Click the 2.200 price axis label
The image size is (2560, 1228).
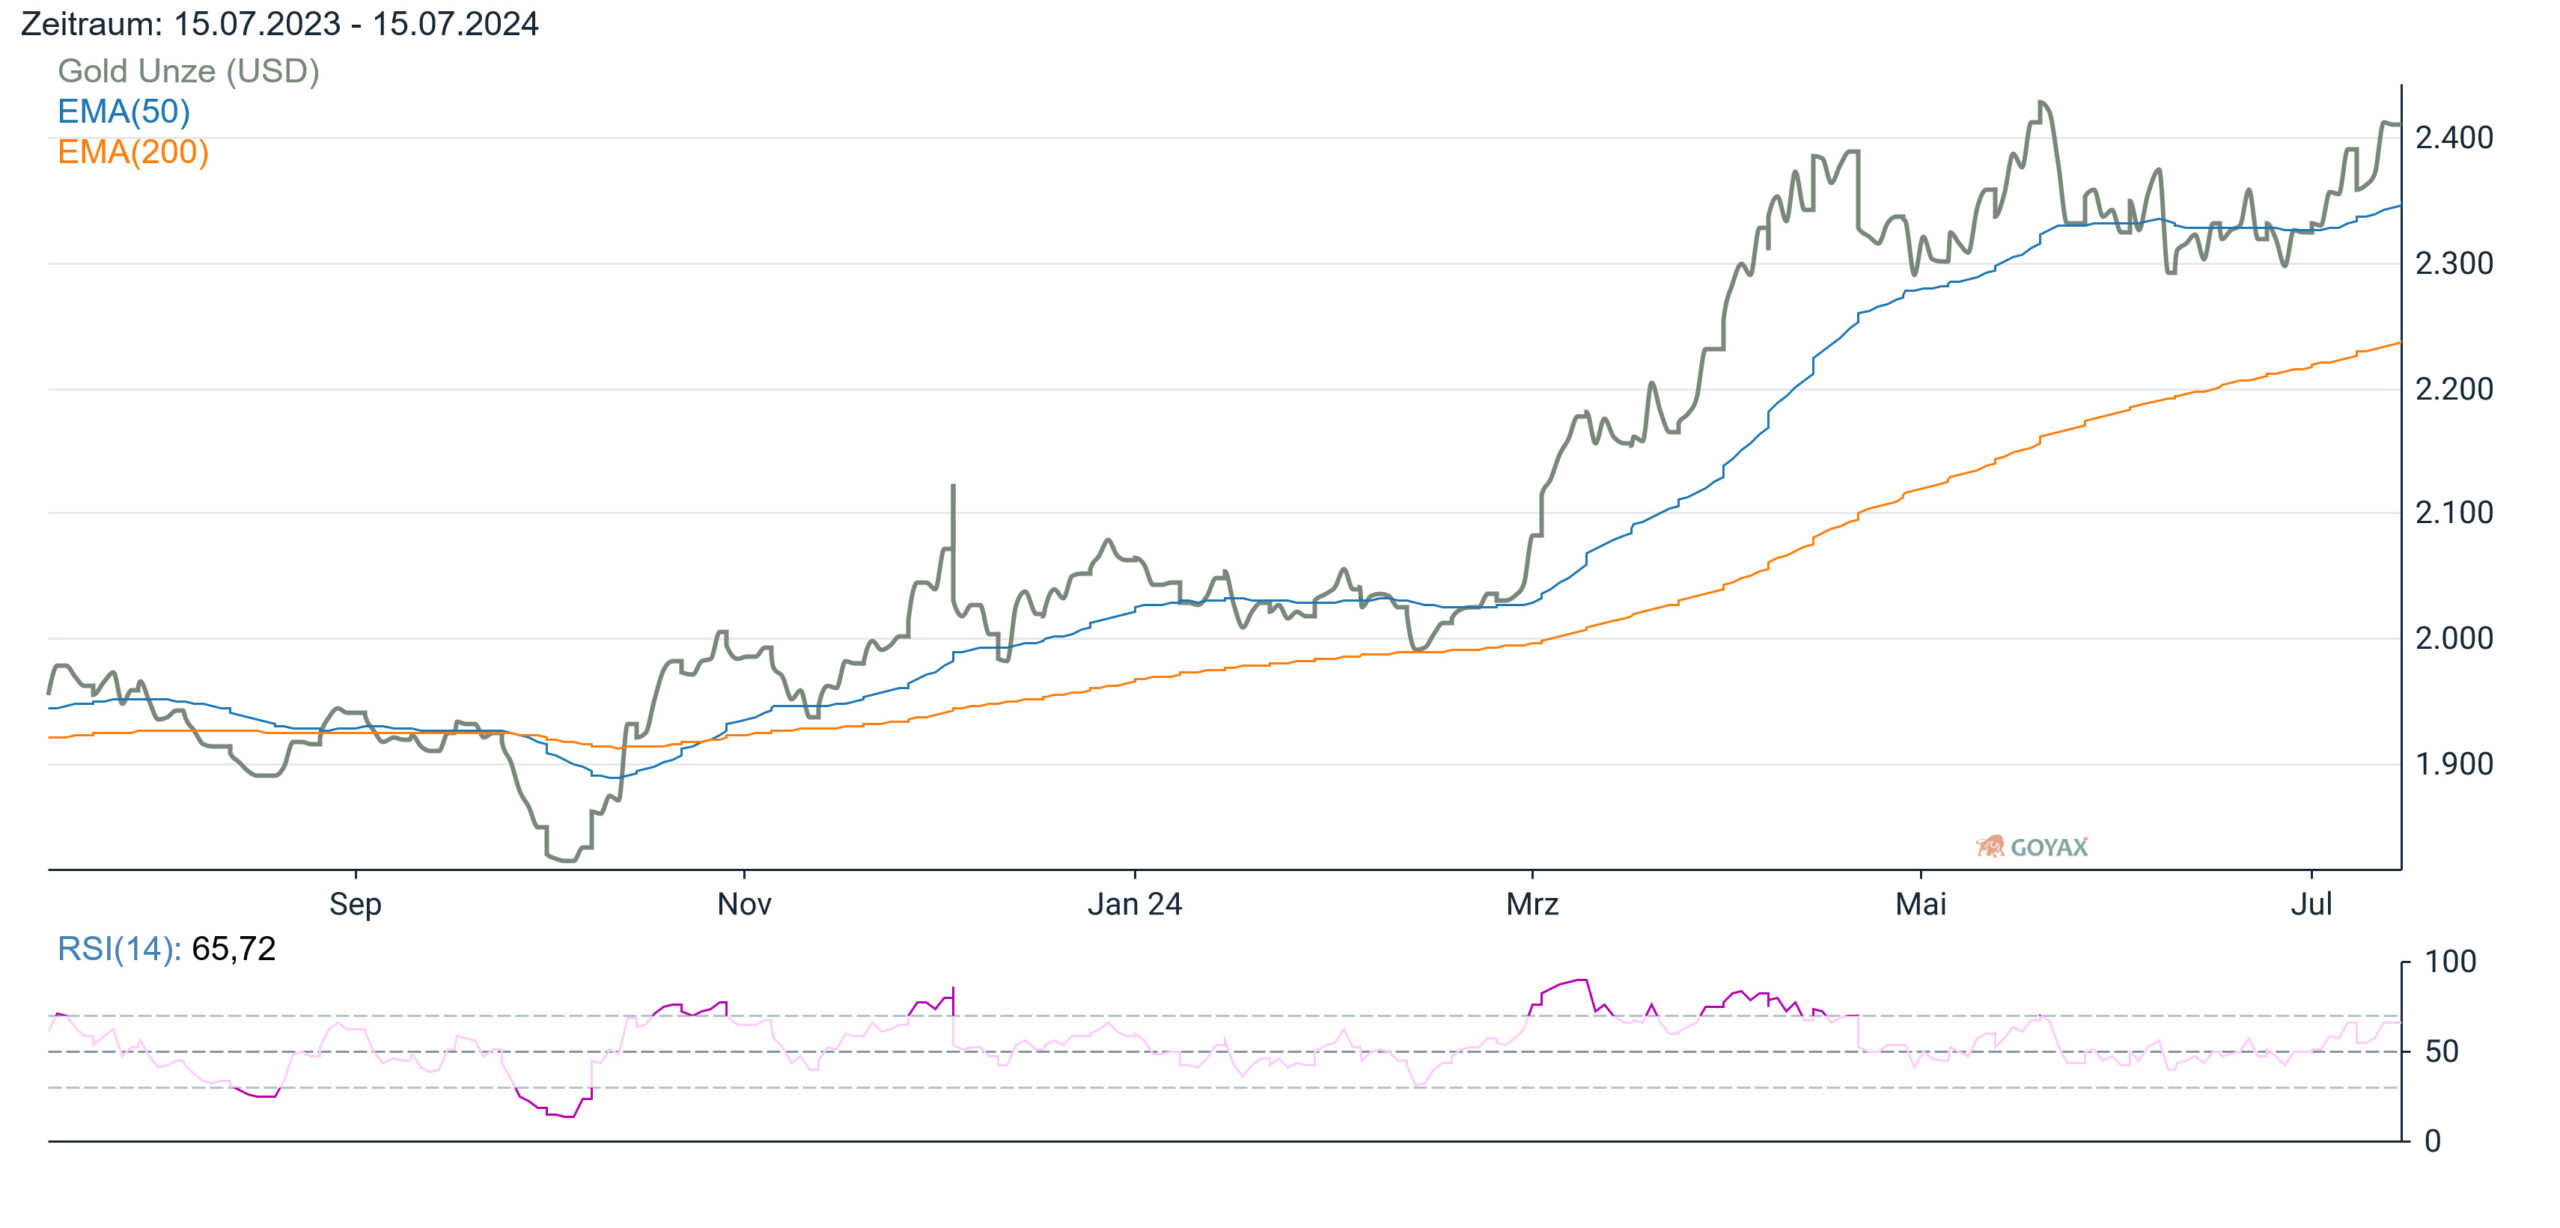[x=2453, y=388]
